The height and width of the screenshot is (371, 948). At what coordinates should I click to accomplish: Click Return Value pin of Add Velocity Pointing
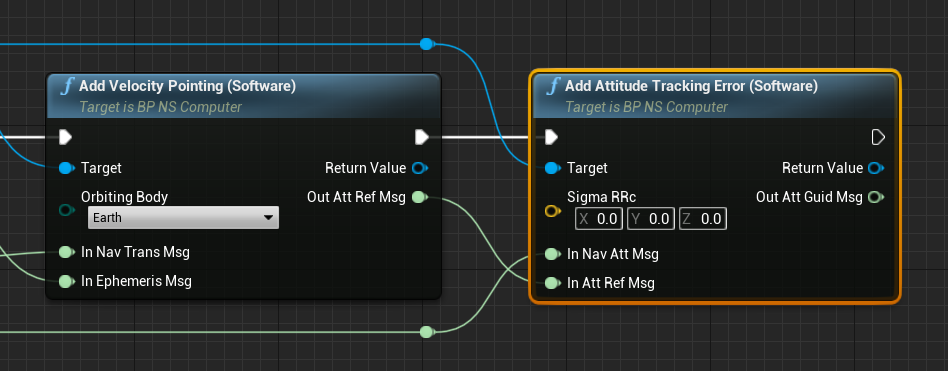[420, 168]
